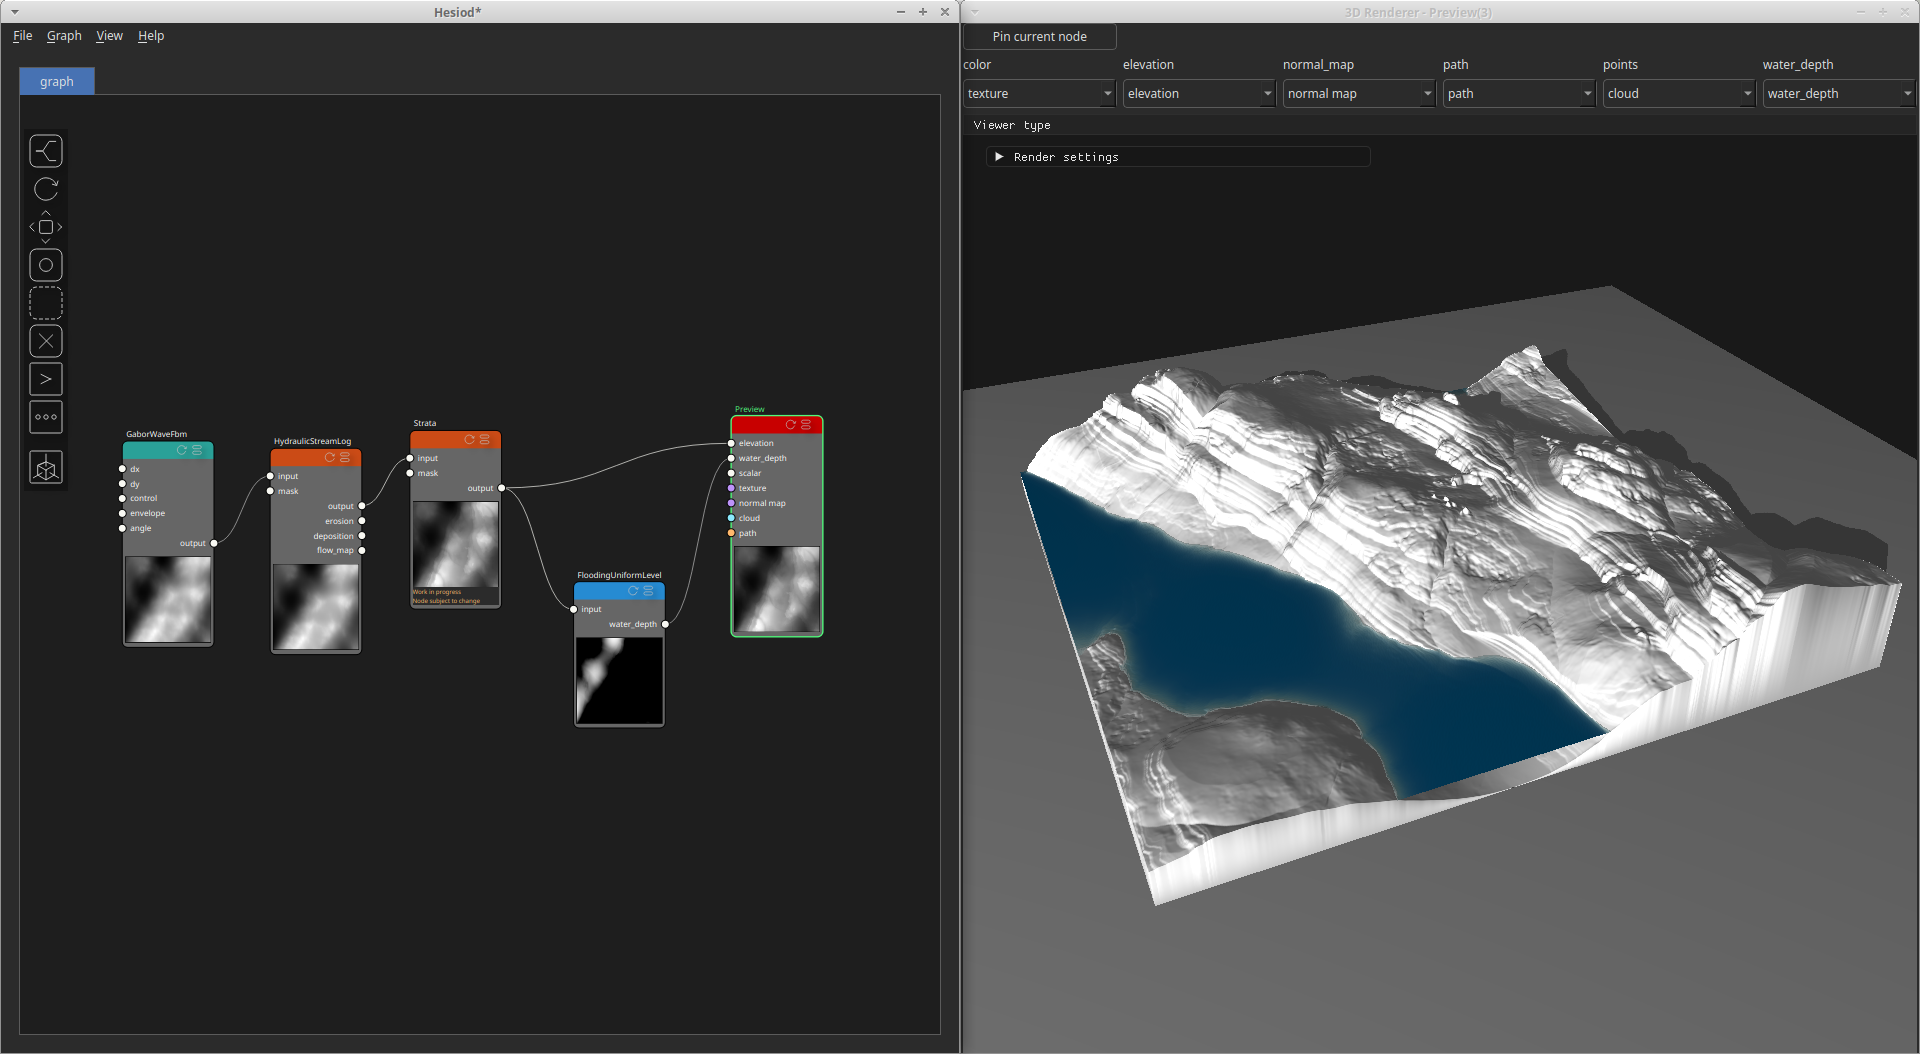Click reload icon on the FloodingUniformLevel node
The height and width of the screenshot is (1054, 1920).
(633, 591)
